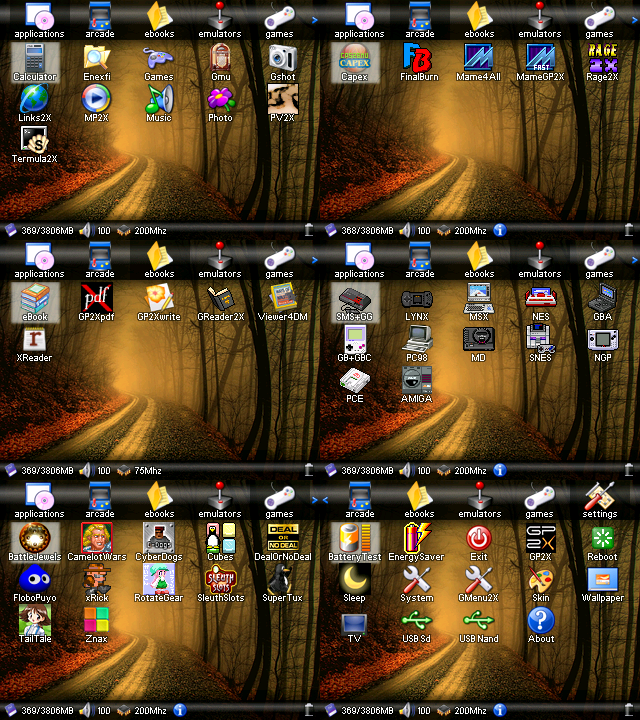Start the FinalBurn arcade emulator
This screenshot has height=720, width=640.
click(417, 62)
